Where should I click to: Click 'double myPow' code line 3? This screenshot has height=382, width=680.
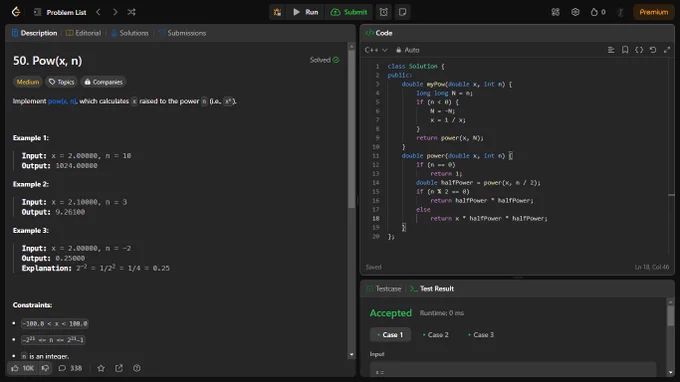[x=457, y=84]
